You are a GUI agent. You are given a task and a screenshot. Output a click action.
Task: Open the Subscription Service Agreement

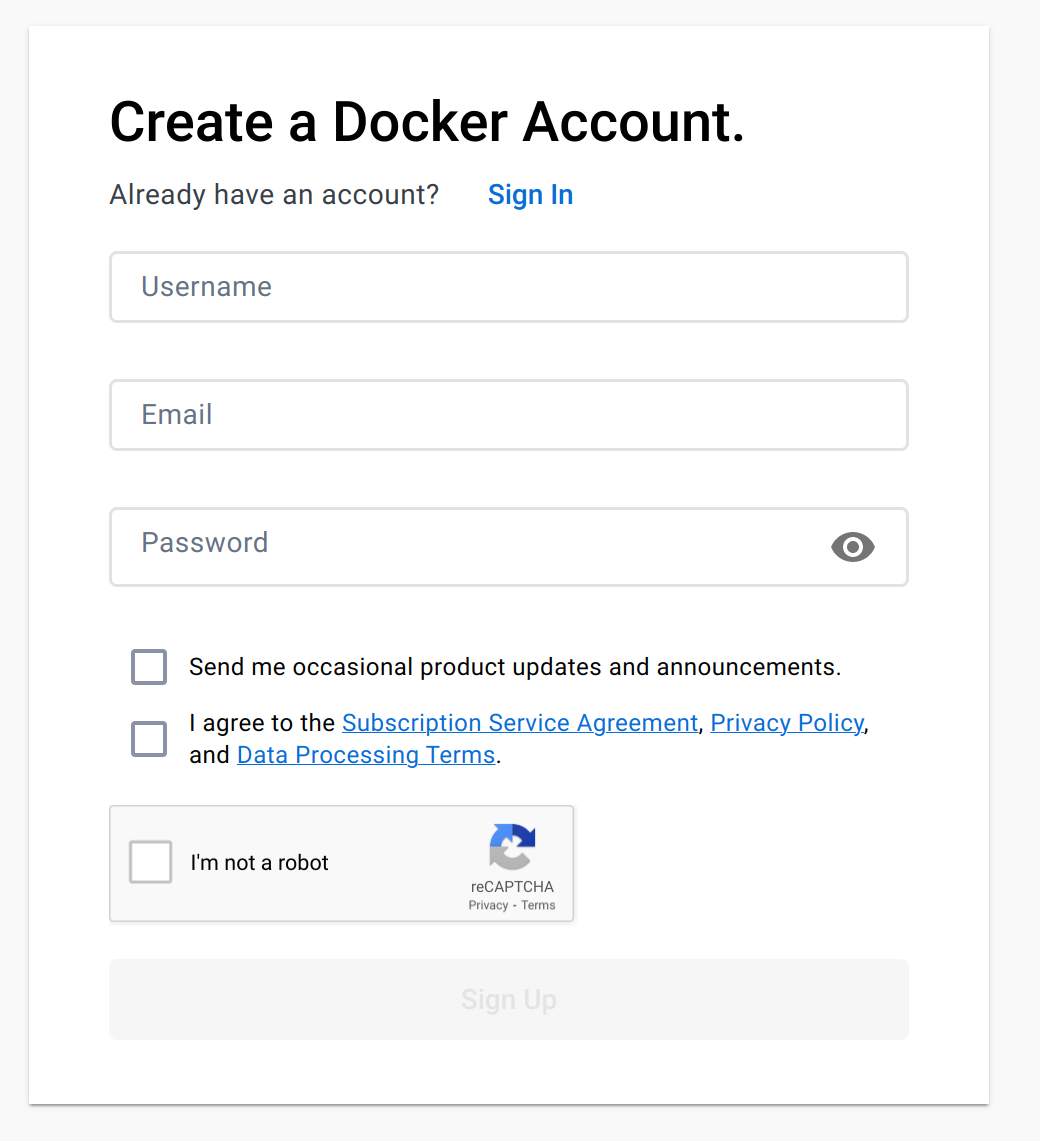[519, 722]
